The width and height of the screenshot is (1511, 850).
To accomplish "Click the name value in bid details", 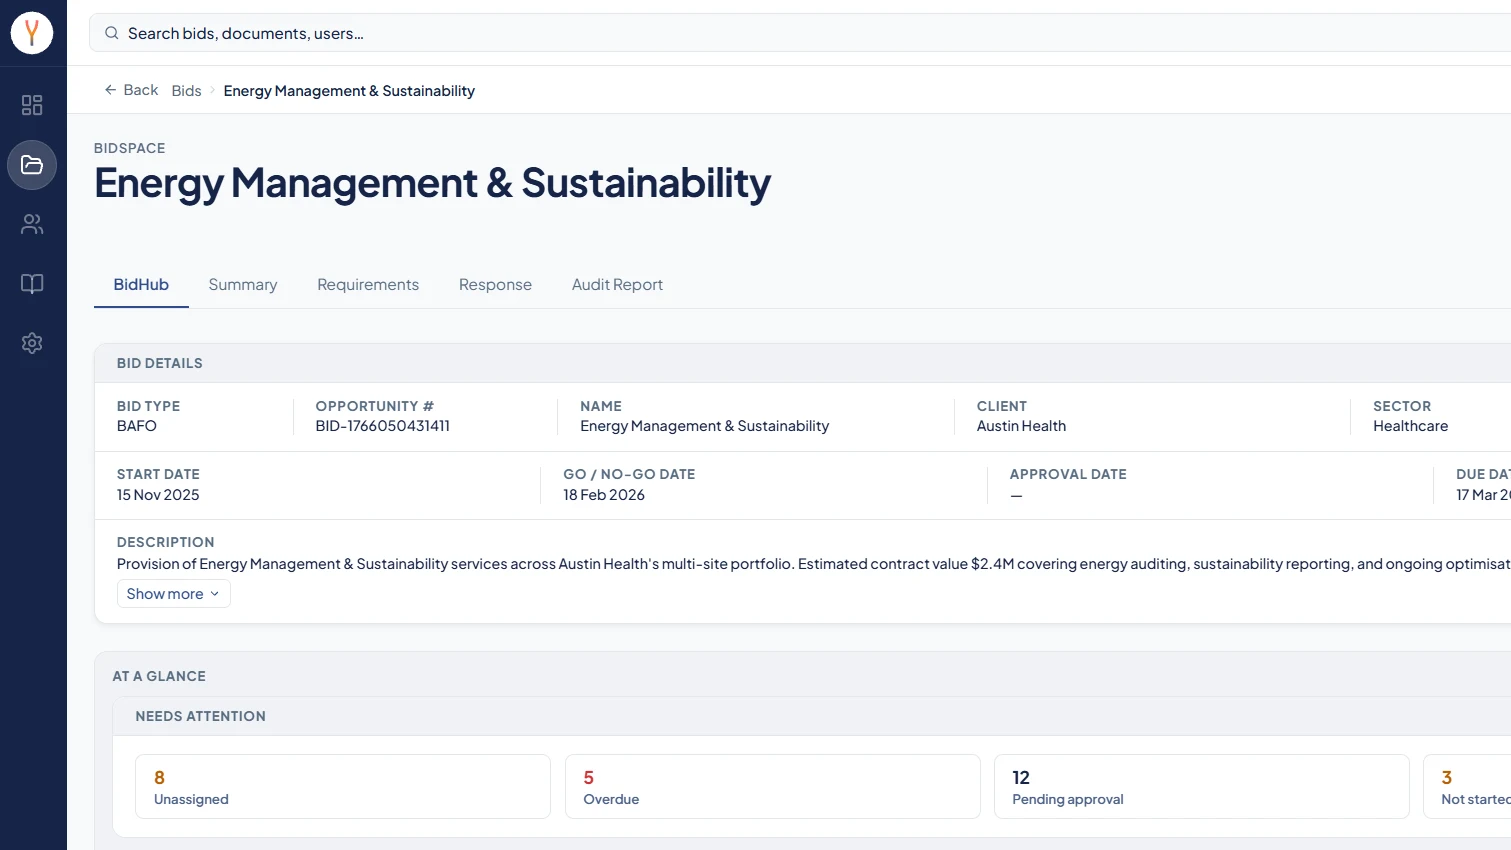I will [x=705, y=426].
